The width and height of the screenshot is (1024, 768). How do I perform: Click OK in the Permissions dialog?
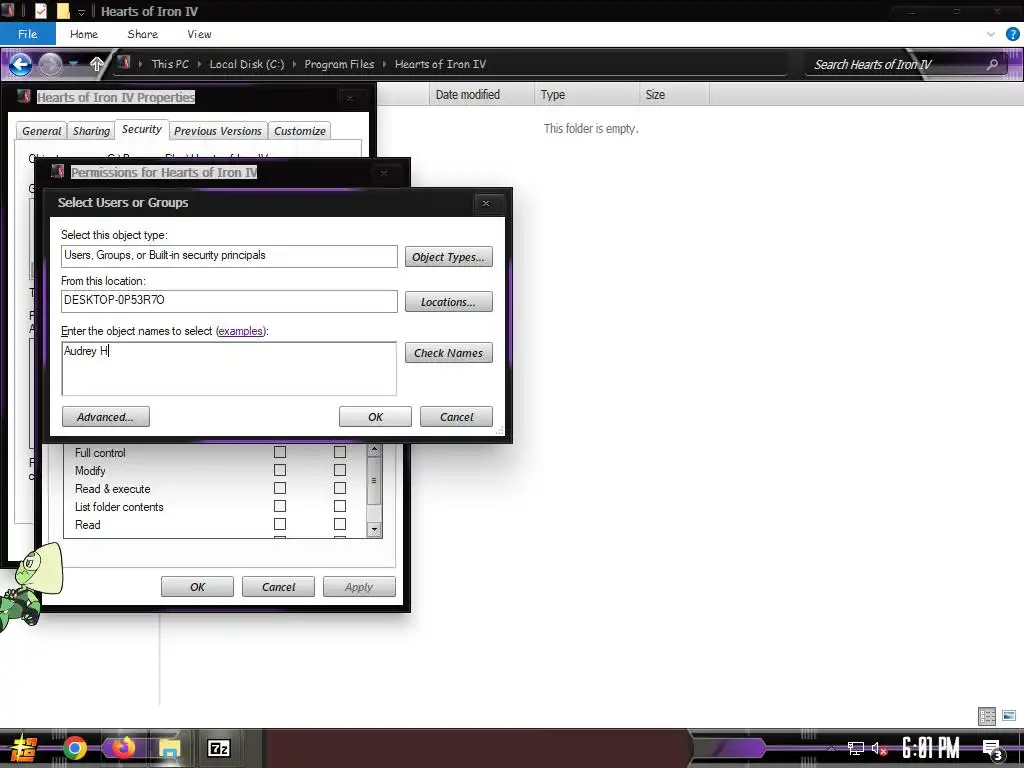click(x=197, y=586)
